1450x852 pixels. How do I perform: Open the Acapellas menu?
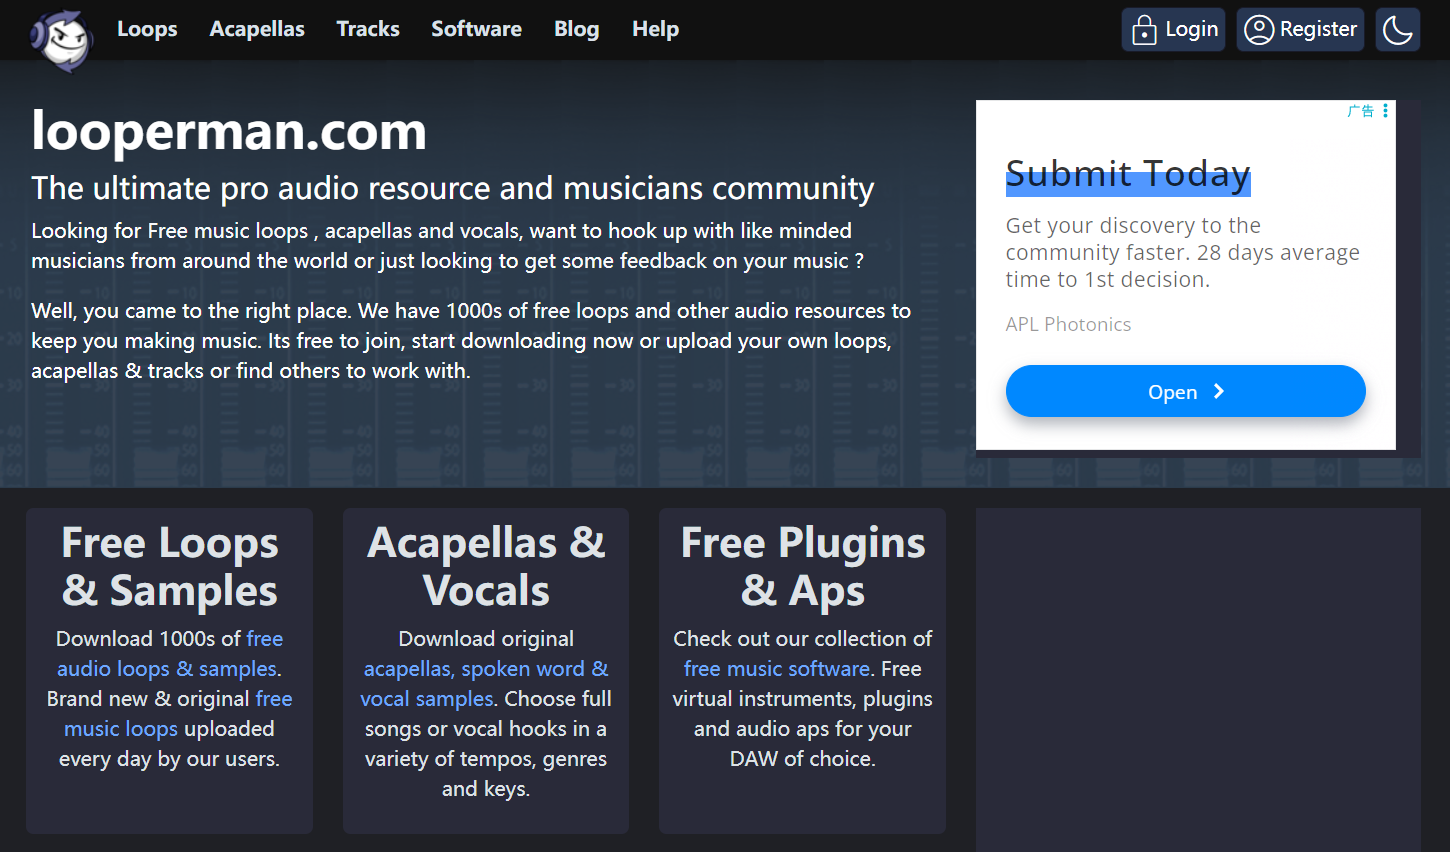click(257, 29)
